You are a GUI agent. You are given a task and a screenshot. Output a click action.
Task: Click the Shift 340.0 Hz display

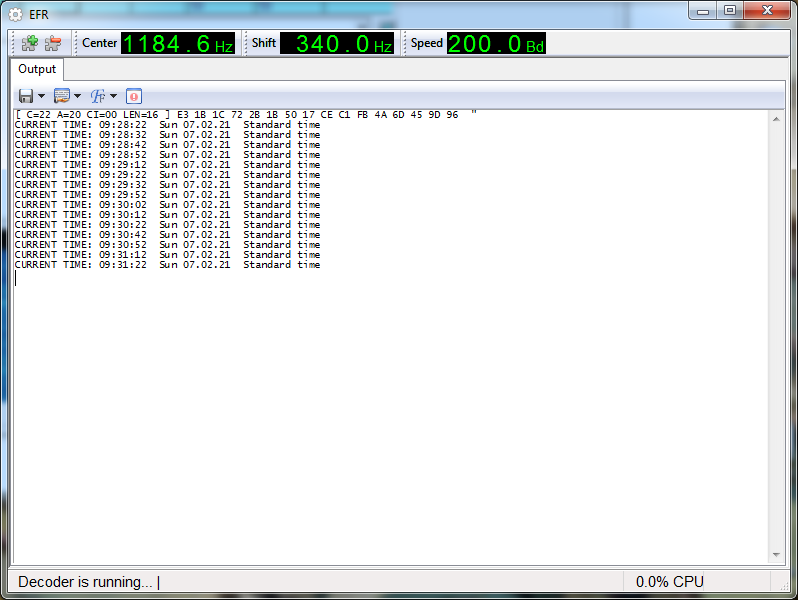tap(337, 44)
